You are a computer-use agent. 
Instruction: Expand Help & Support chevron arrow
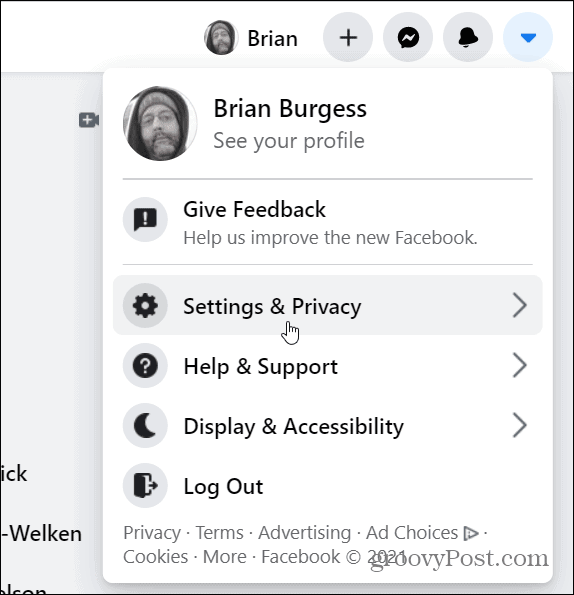(x=519, y=365)
